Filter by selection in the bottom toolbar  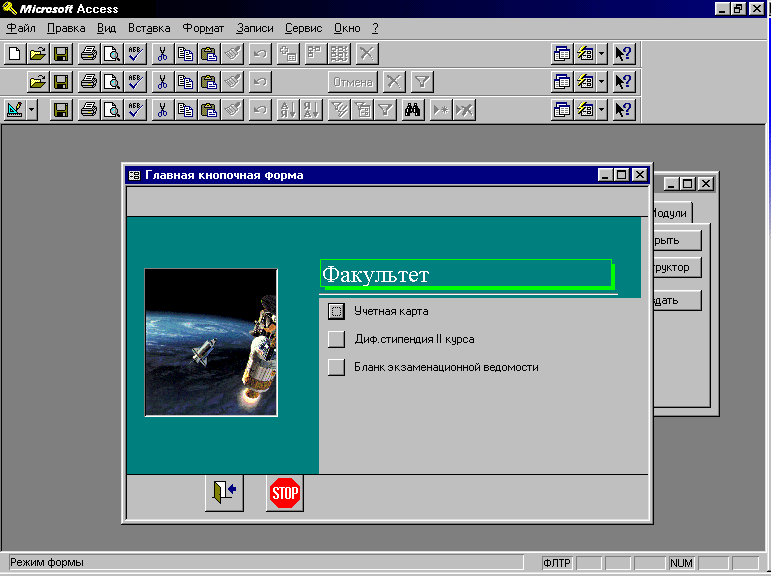tap(339, 110)
